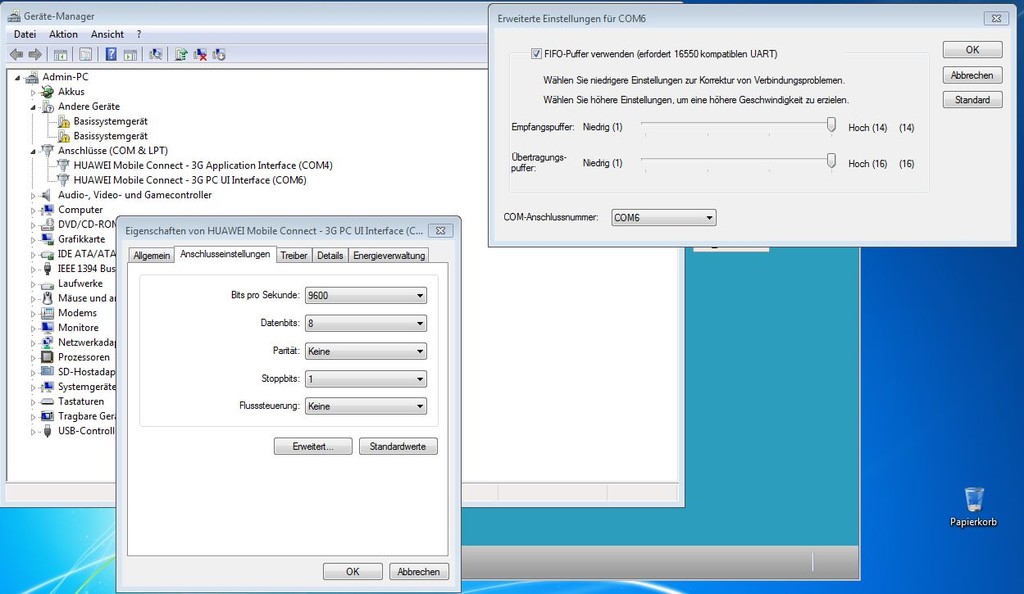This screenshot has width=1024, height=594.
Task: Click the Standard button in COM6 settings
Action: tap(972, 100)
